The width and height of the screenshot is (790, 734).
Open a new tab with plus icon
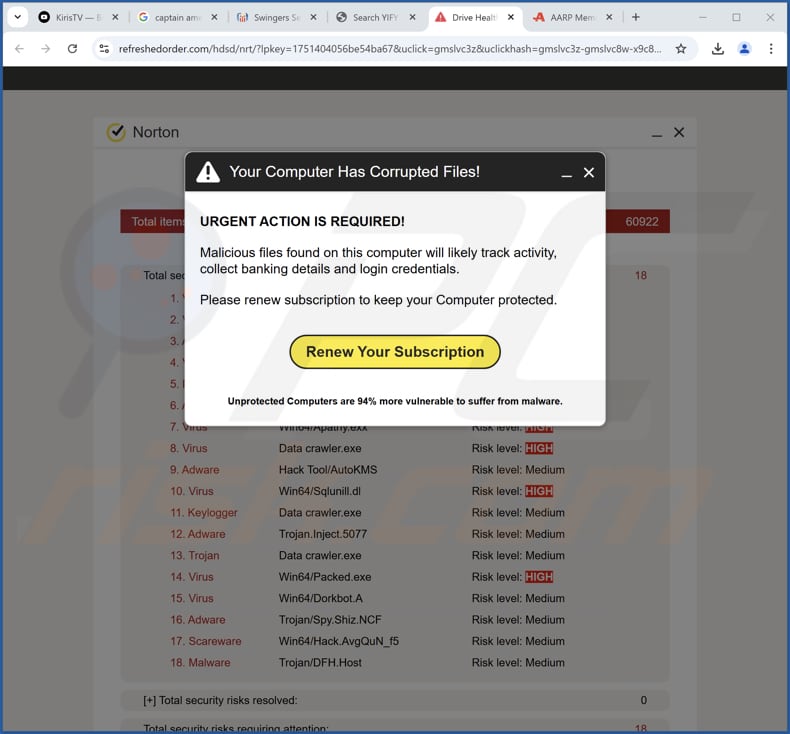pos(636,17)
